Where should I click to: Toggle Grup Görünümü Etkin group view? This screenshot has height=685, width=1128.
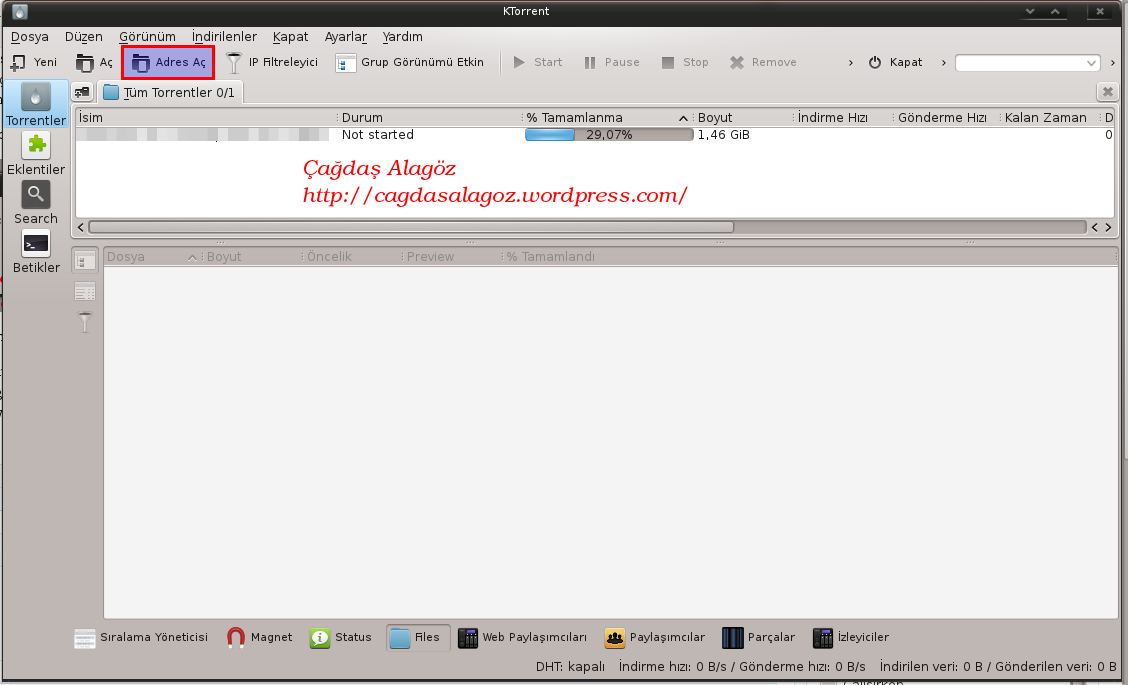pyautogui.click(x=410, y=63)
